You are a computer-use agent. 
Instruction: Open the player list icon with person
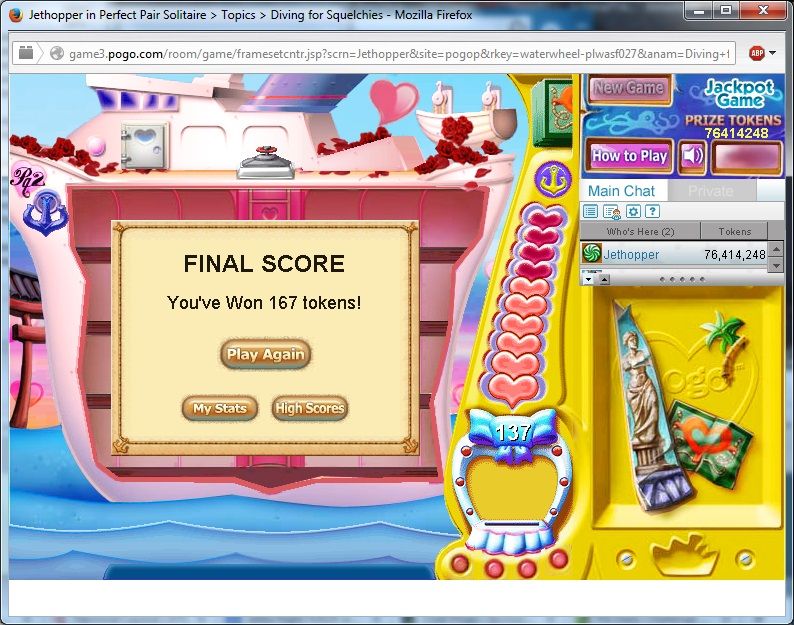tap(612, 212)
